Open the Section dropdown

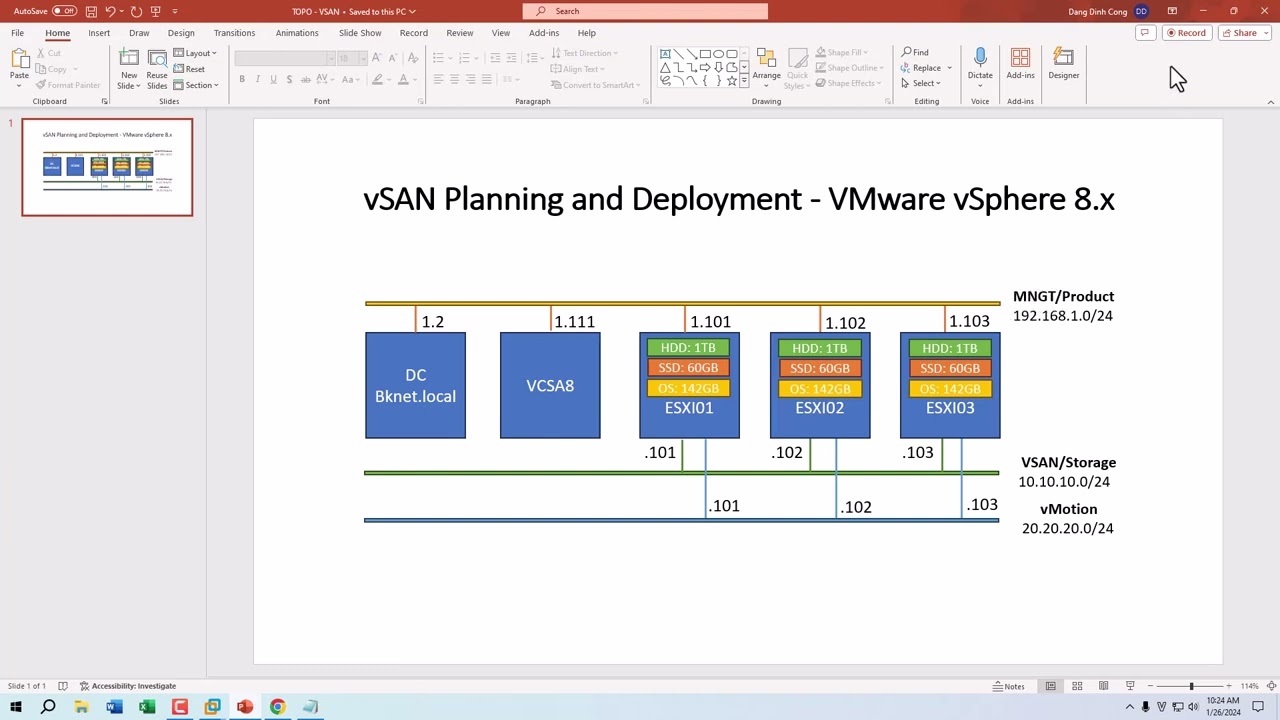[196, 85]
